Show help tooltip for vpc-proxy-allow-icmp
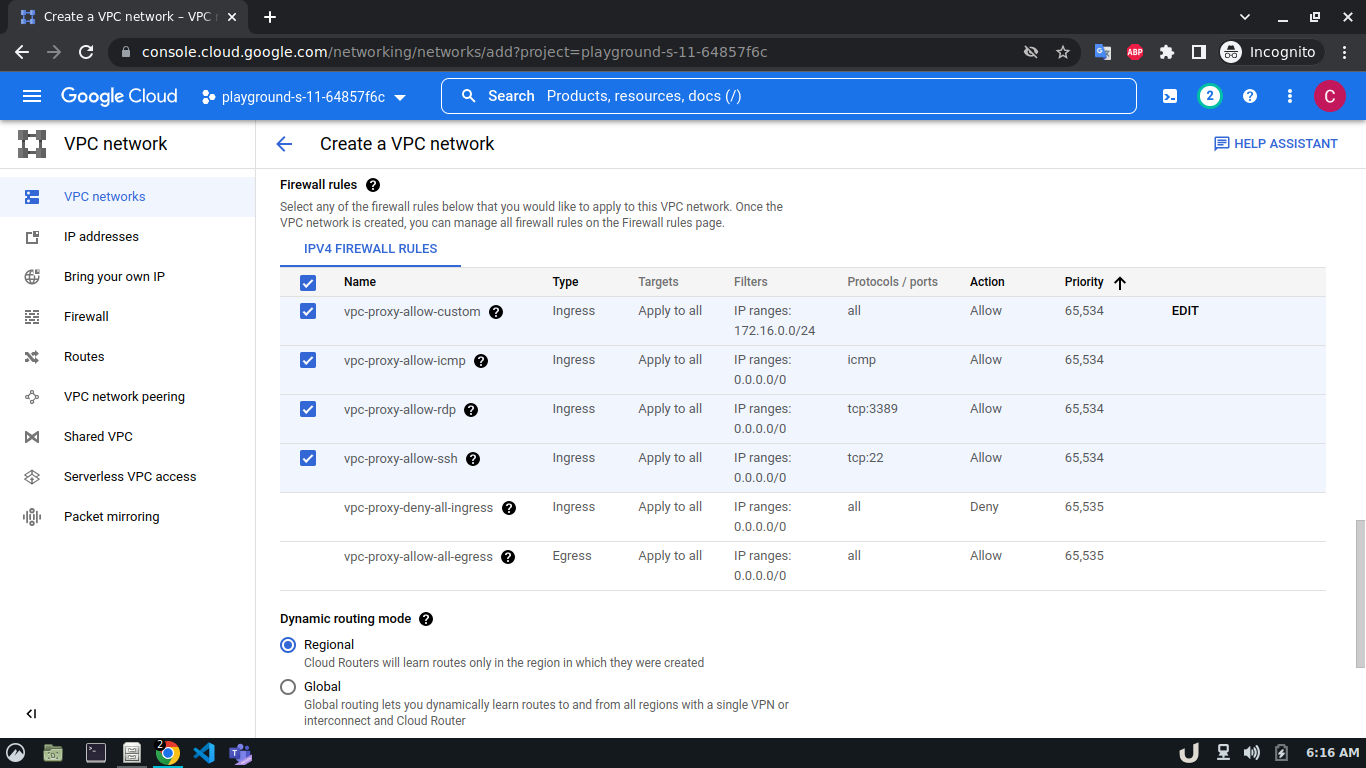The width and height of the screenshot is (1366, 768). (x=481, y=361)
